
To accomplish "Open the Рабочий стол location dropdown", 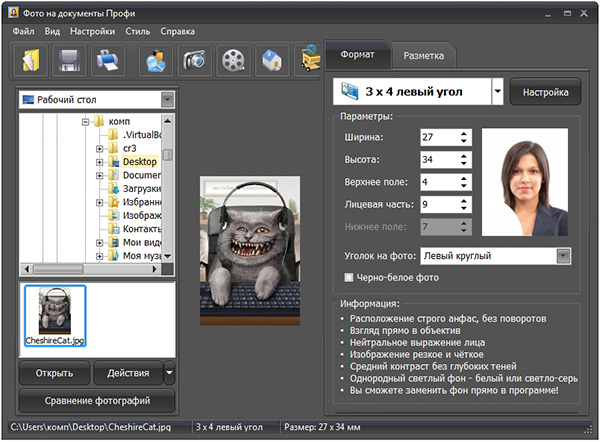I will pyautogui.click(x=165, y=99).
